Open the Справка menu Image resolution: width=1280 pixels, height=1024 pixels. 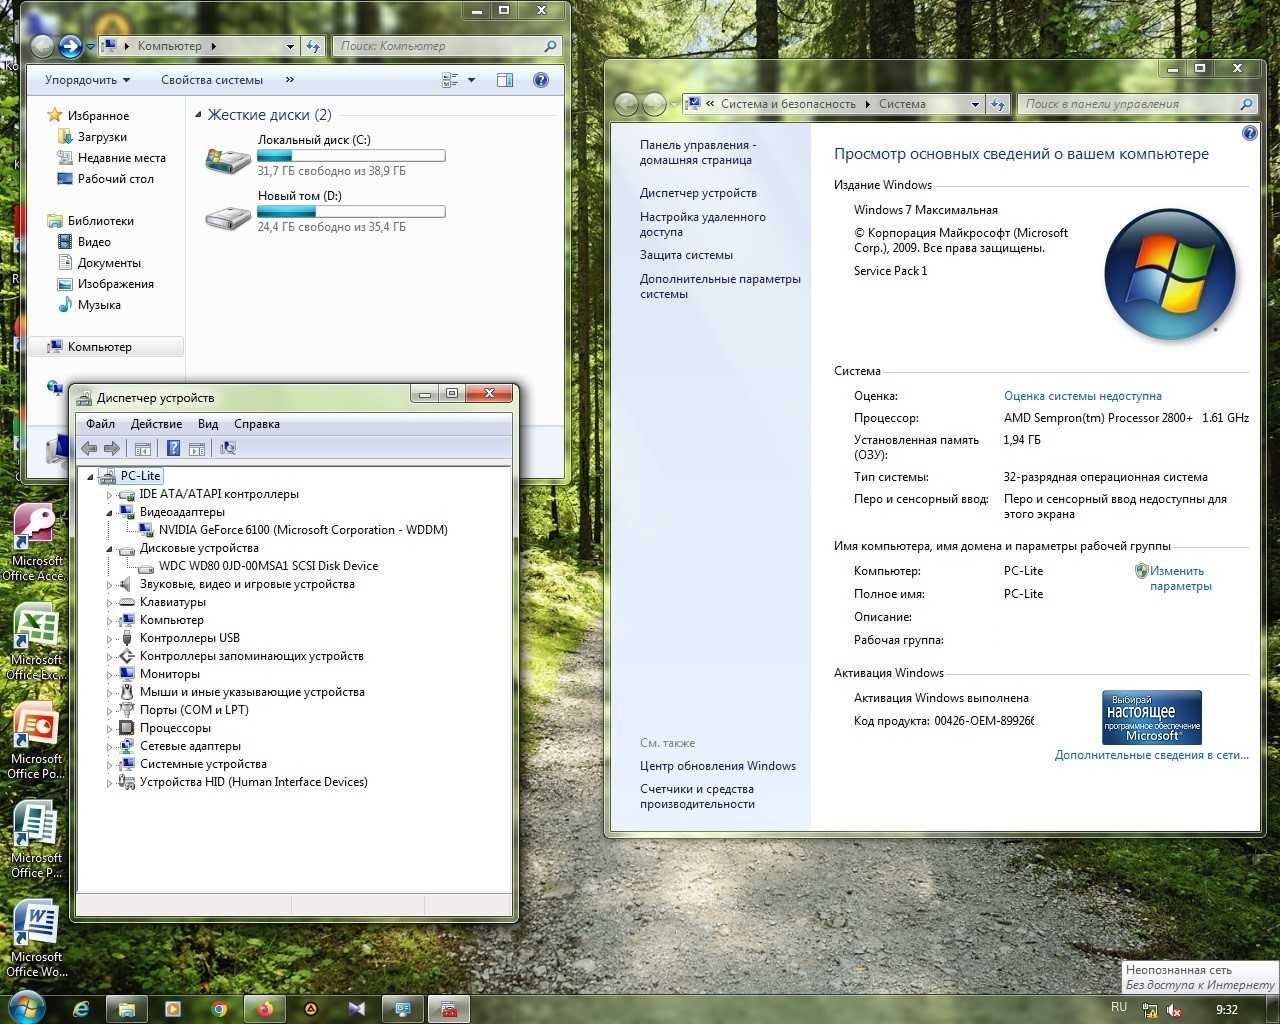(x=257, y=424)
